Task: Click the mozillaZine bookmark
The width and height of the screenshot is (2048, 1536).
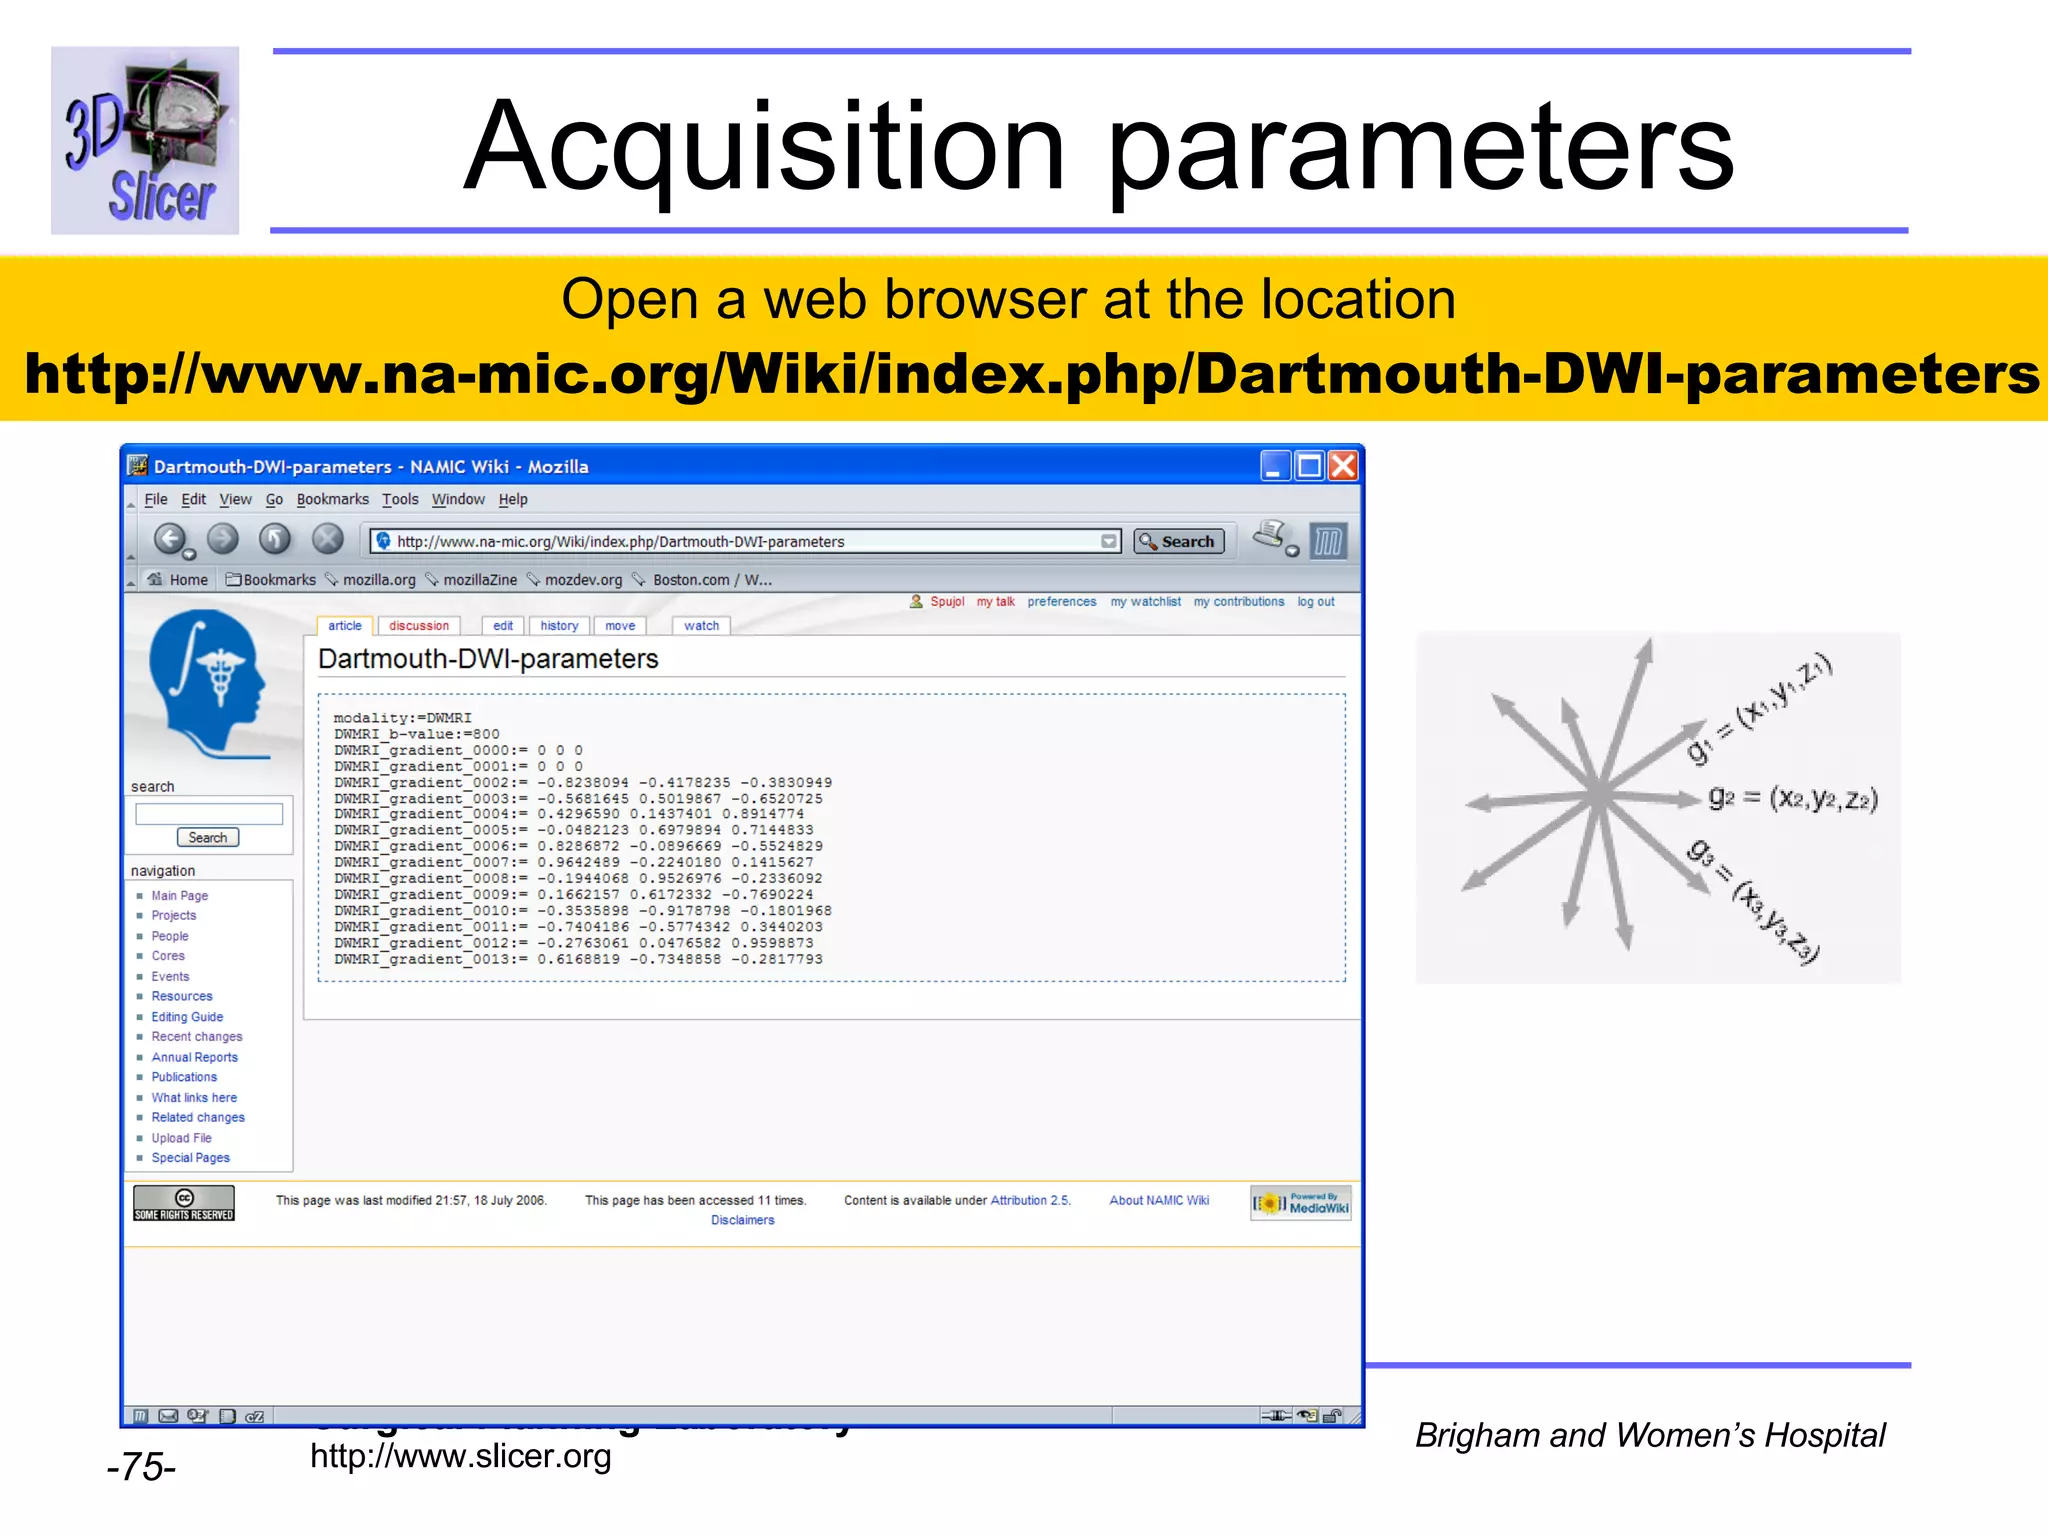Action: coord(471,580)
